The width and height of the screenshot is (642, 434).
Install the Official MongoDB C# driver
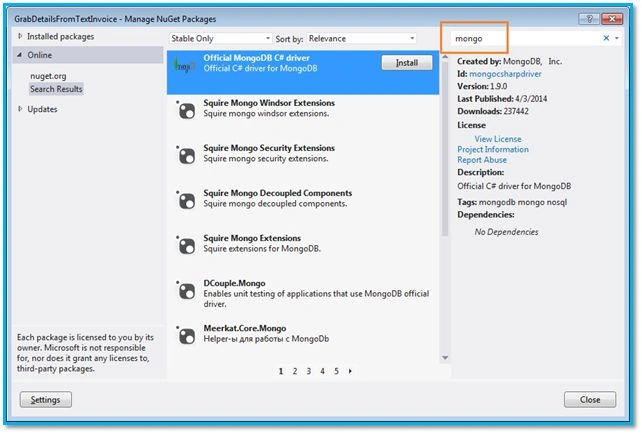coord(407,63)
